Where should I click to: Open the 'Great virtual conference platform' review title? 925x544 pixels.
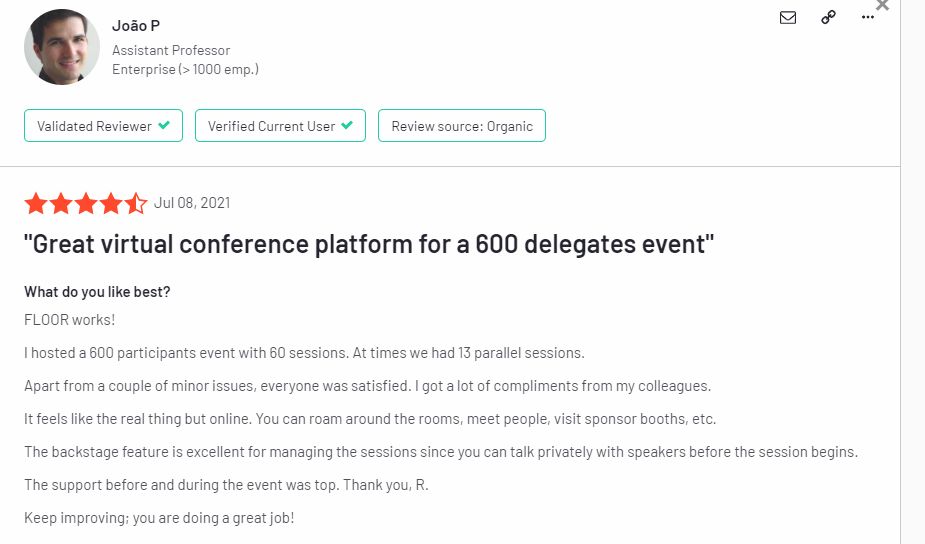[369, 244]
